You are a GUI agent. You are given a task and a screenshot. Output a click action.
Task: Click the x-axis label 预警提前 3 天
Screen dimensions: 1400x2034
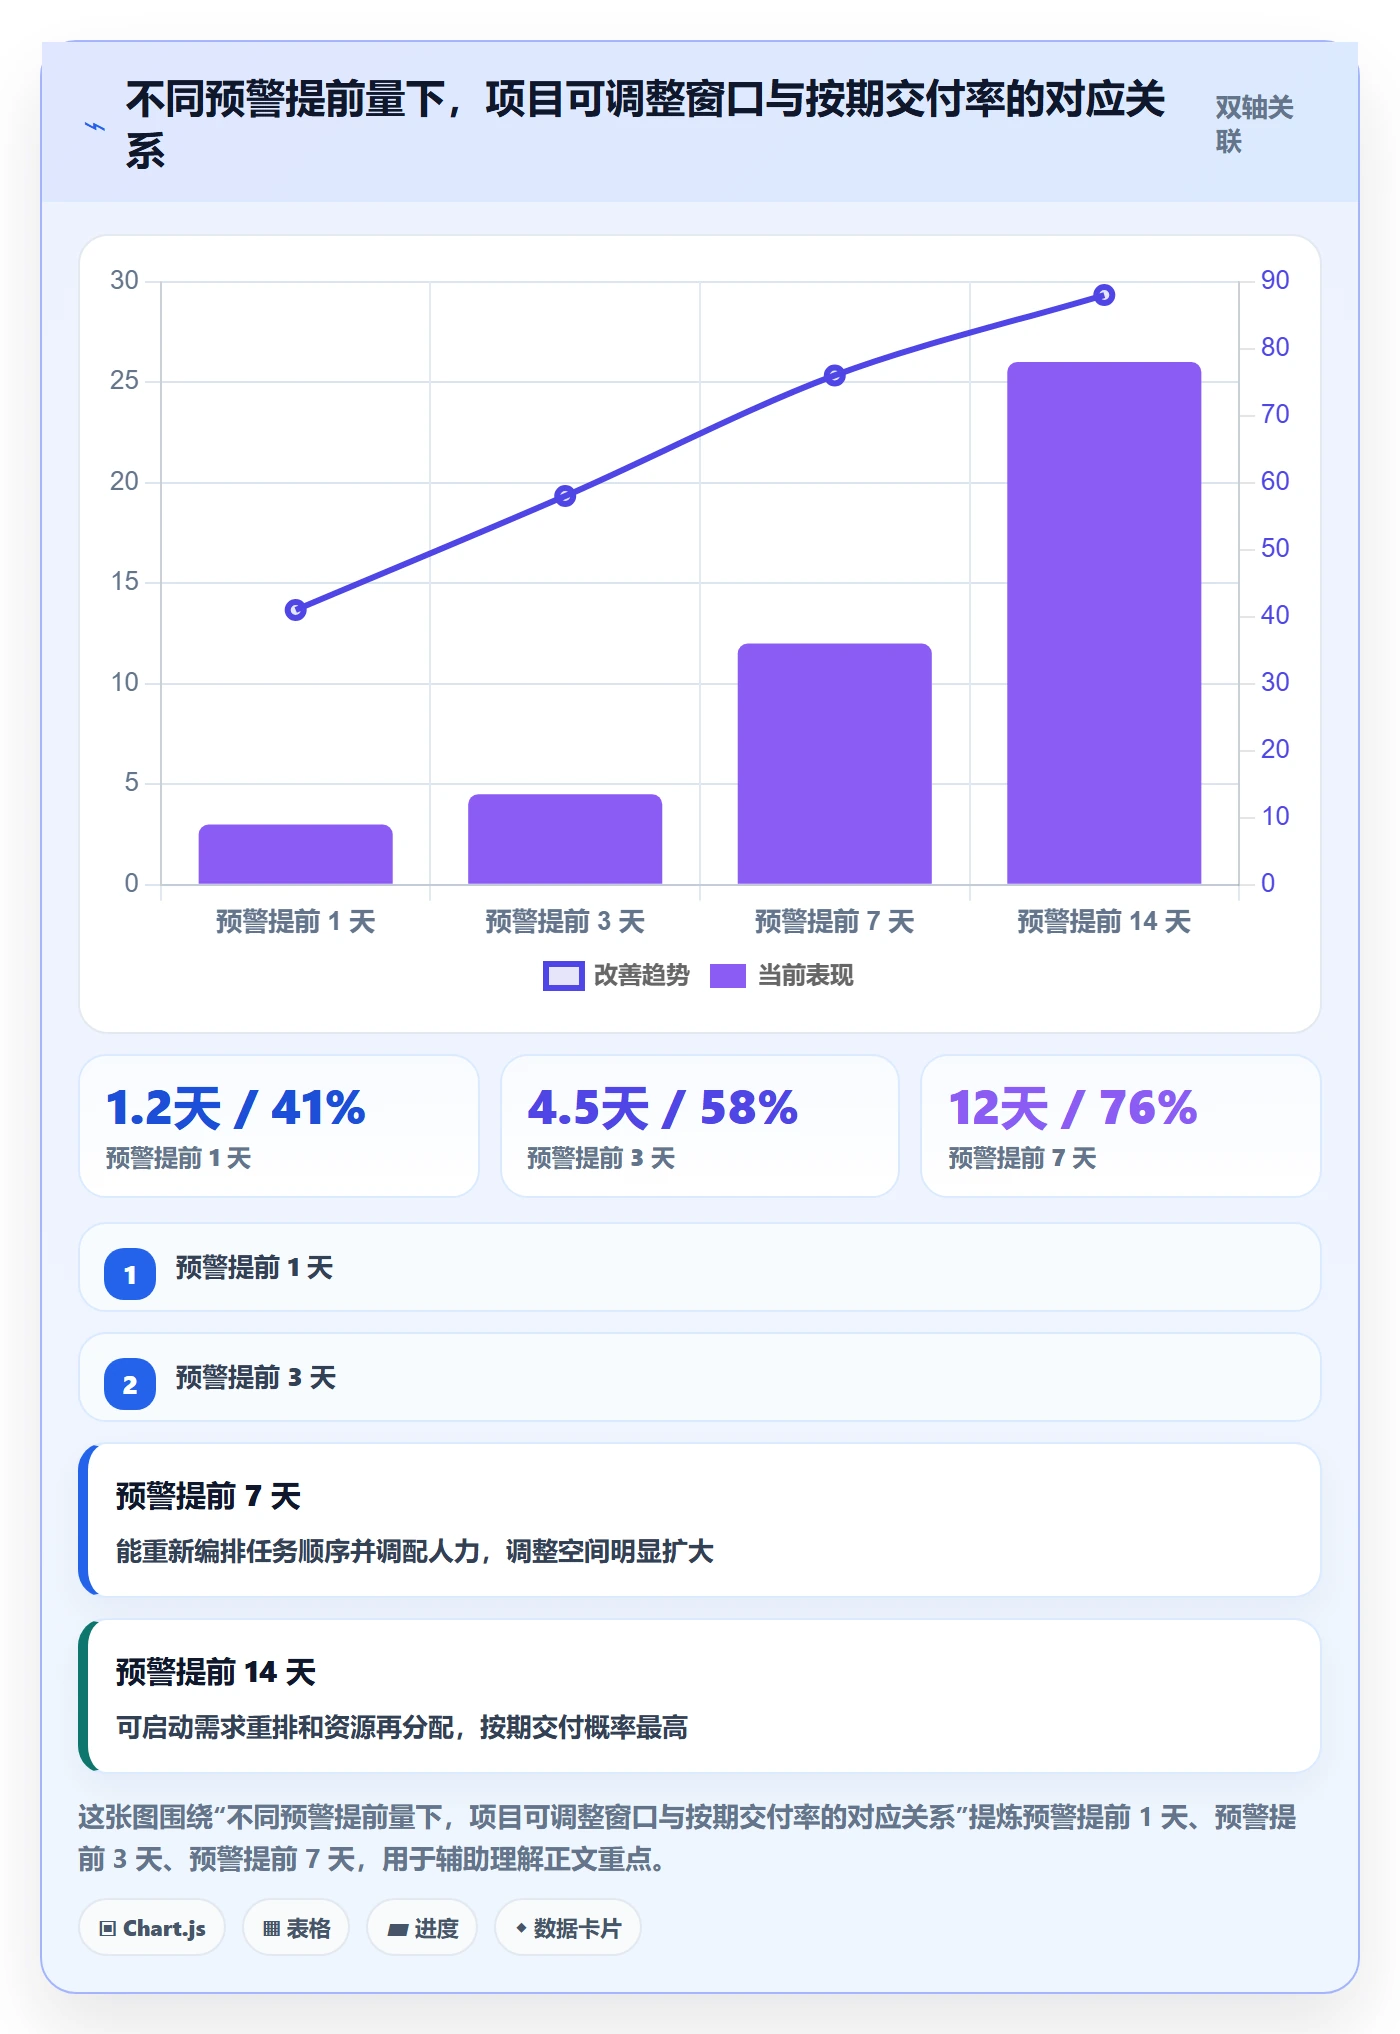[x=565, y=921]
